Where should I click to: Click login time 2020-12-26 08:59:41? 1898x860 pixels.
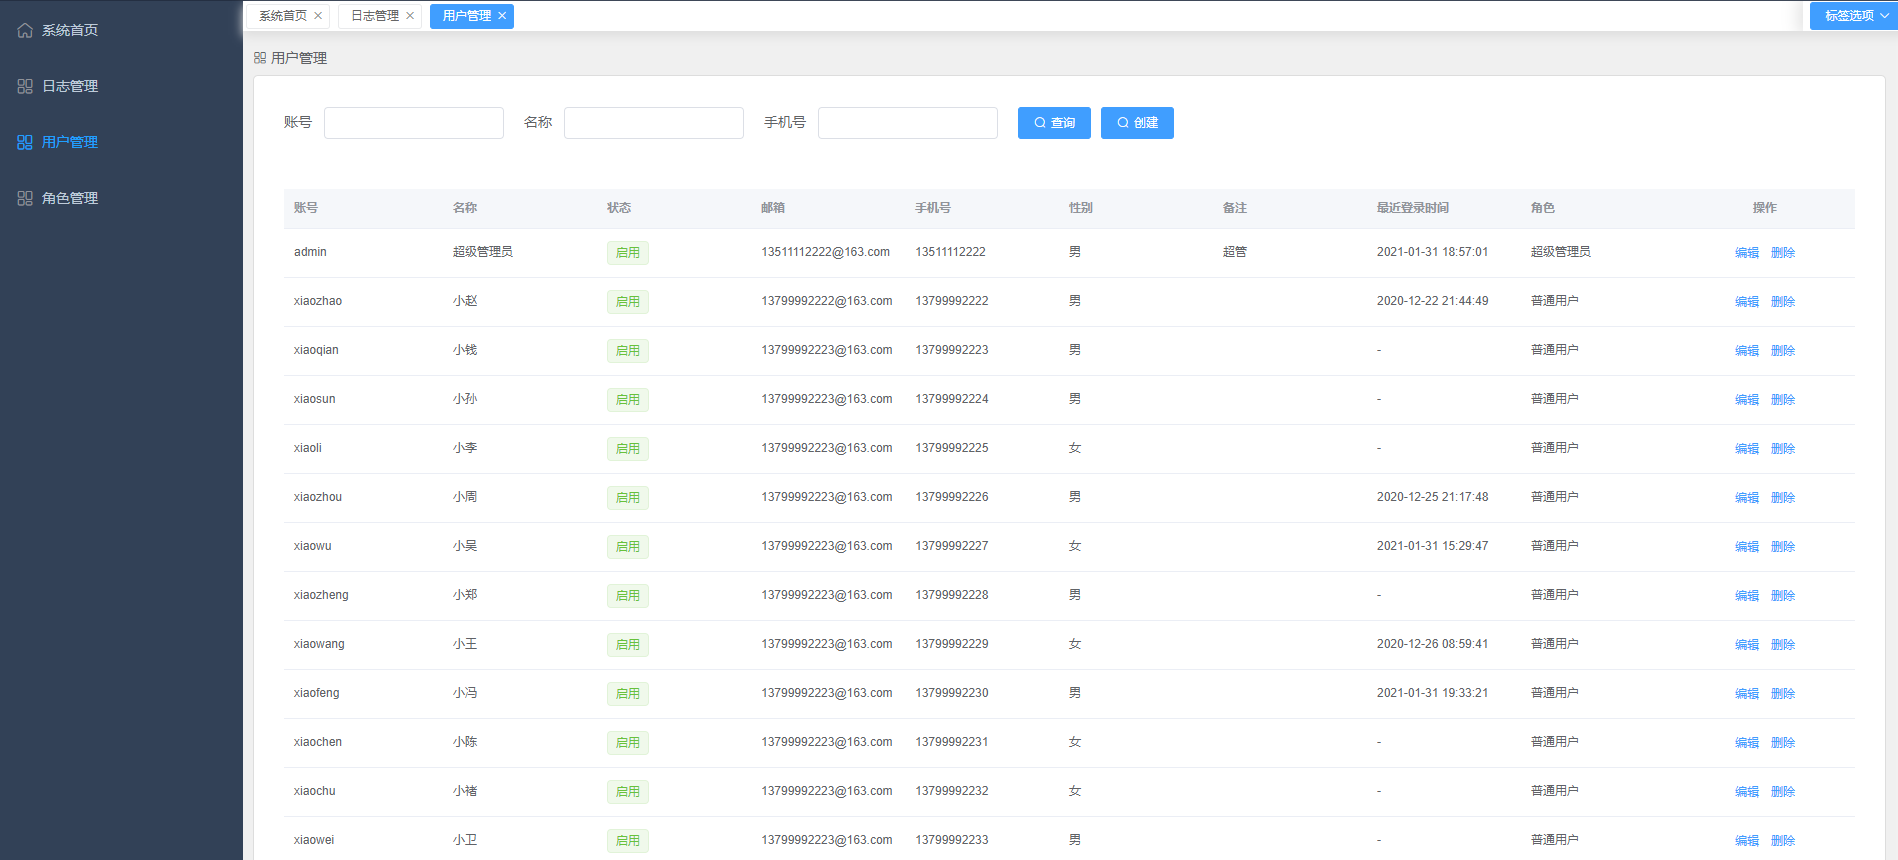(x=1432, y=644)
